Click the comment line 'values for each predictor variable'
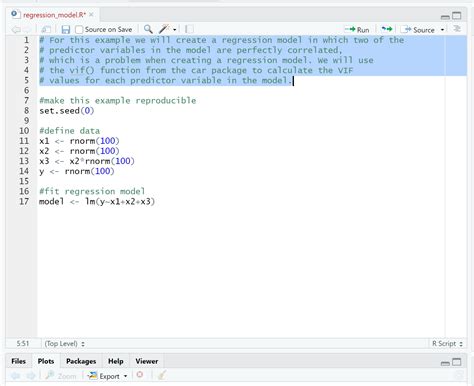The width and height of the screenshot is (474, 386). tap(166, 80)
